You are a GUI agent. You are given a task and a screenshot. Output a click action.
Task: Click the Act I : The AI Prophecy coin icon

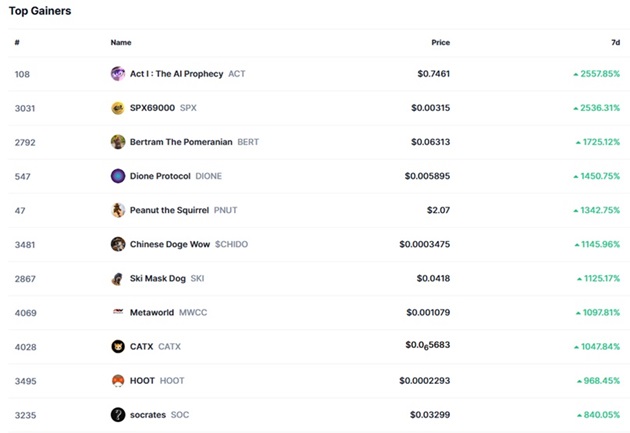click(118, 74)
